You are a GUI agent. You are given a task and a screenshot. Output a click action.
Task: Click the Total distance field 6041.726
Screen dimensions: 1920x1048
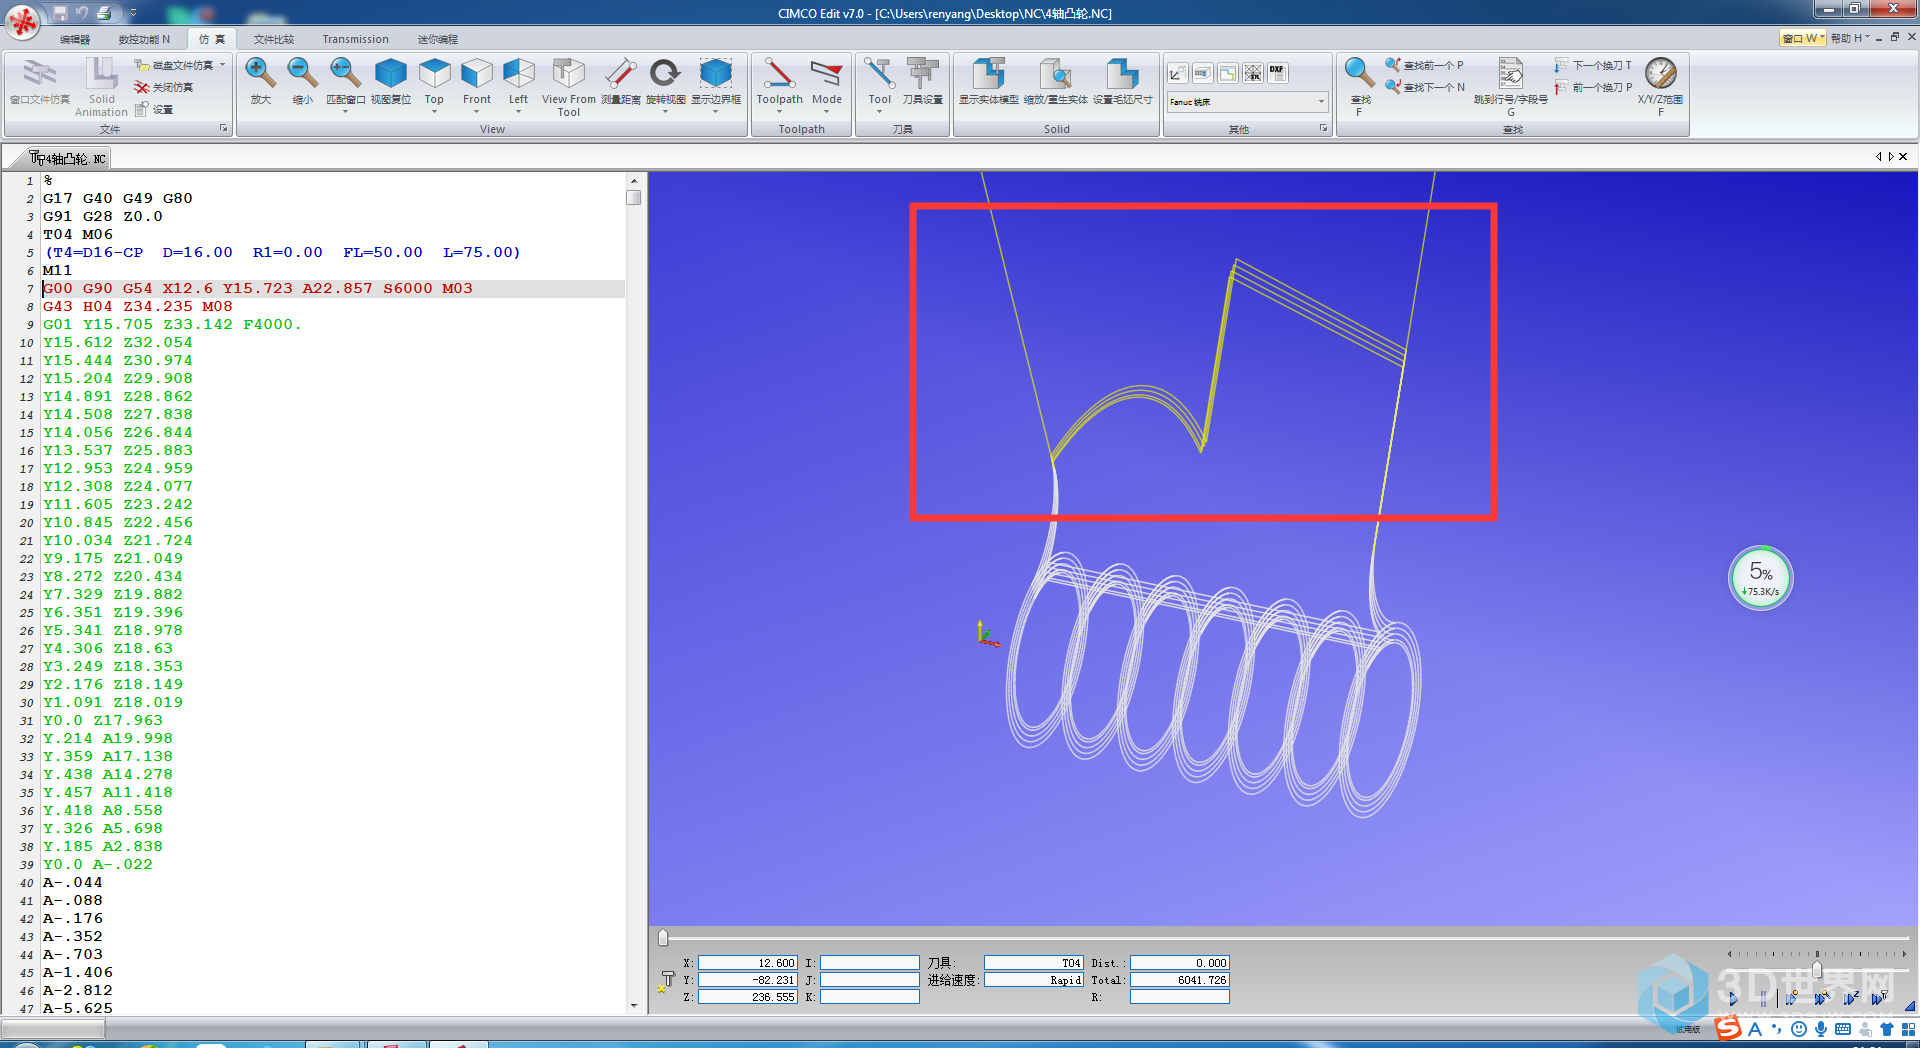(1179, 980)
